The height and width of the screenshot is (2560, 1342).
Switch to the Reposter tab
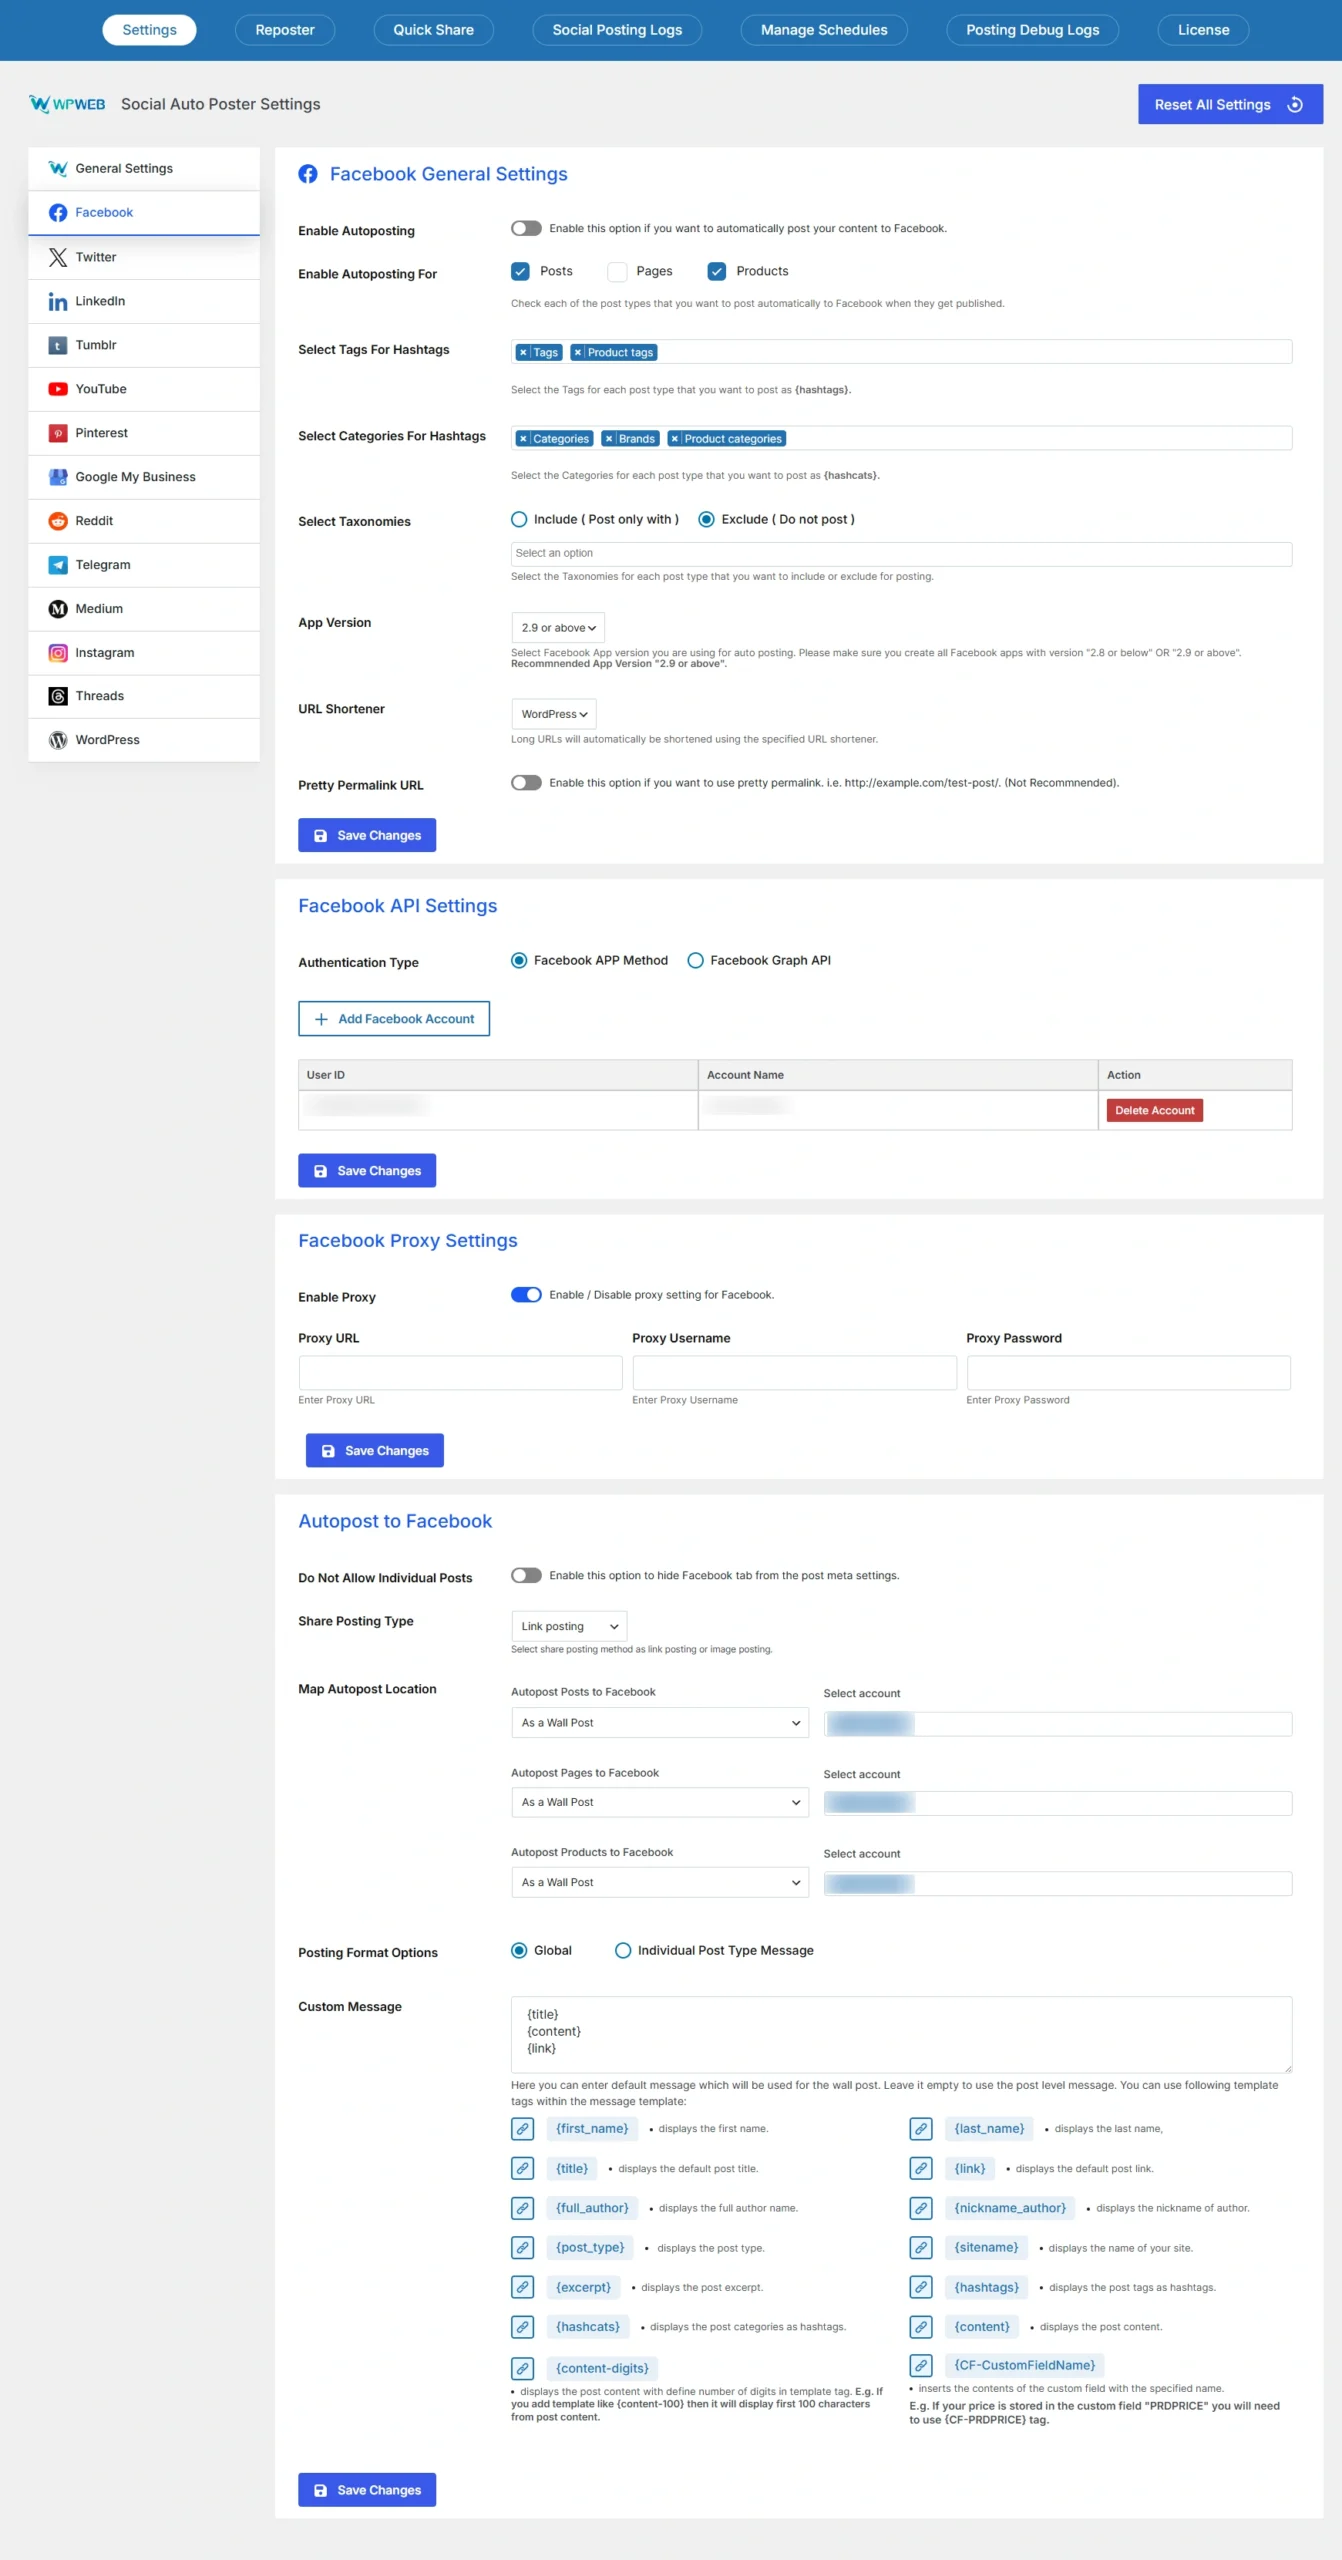tap(285, 30)
